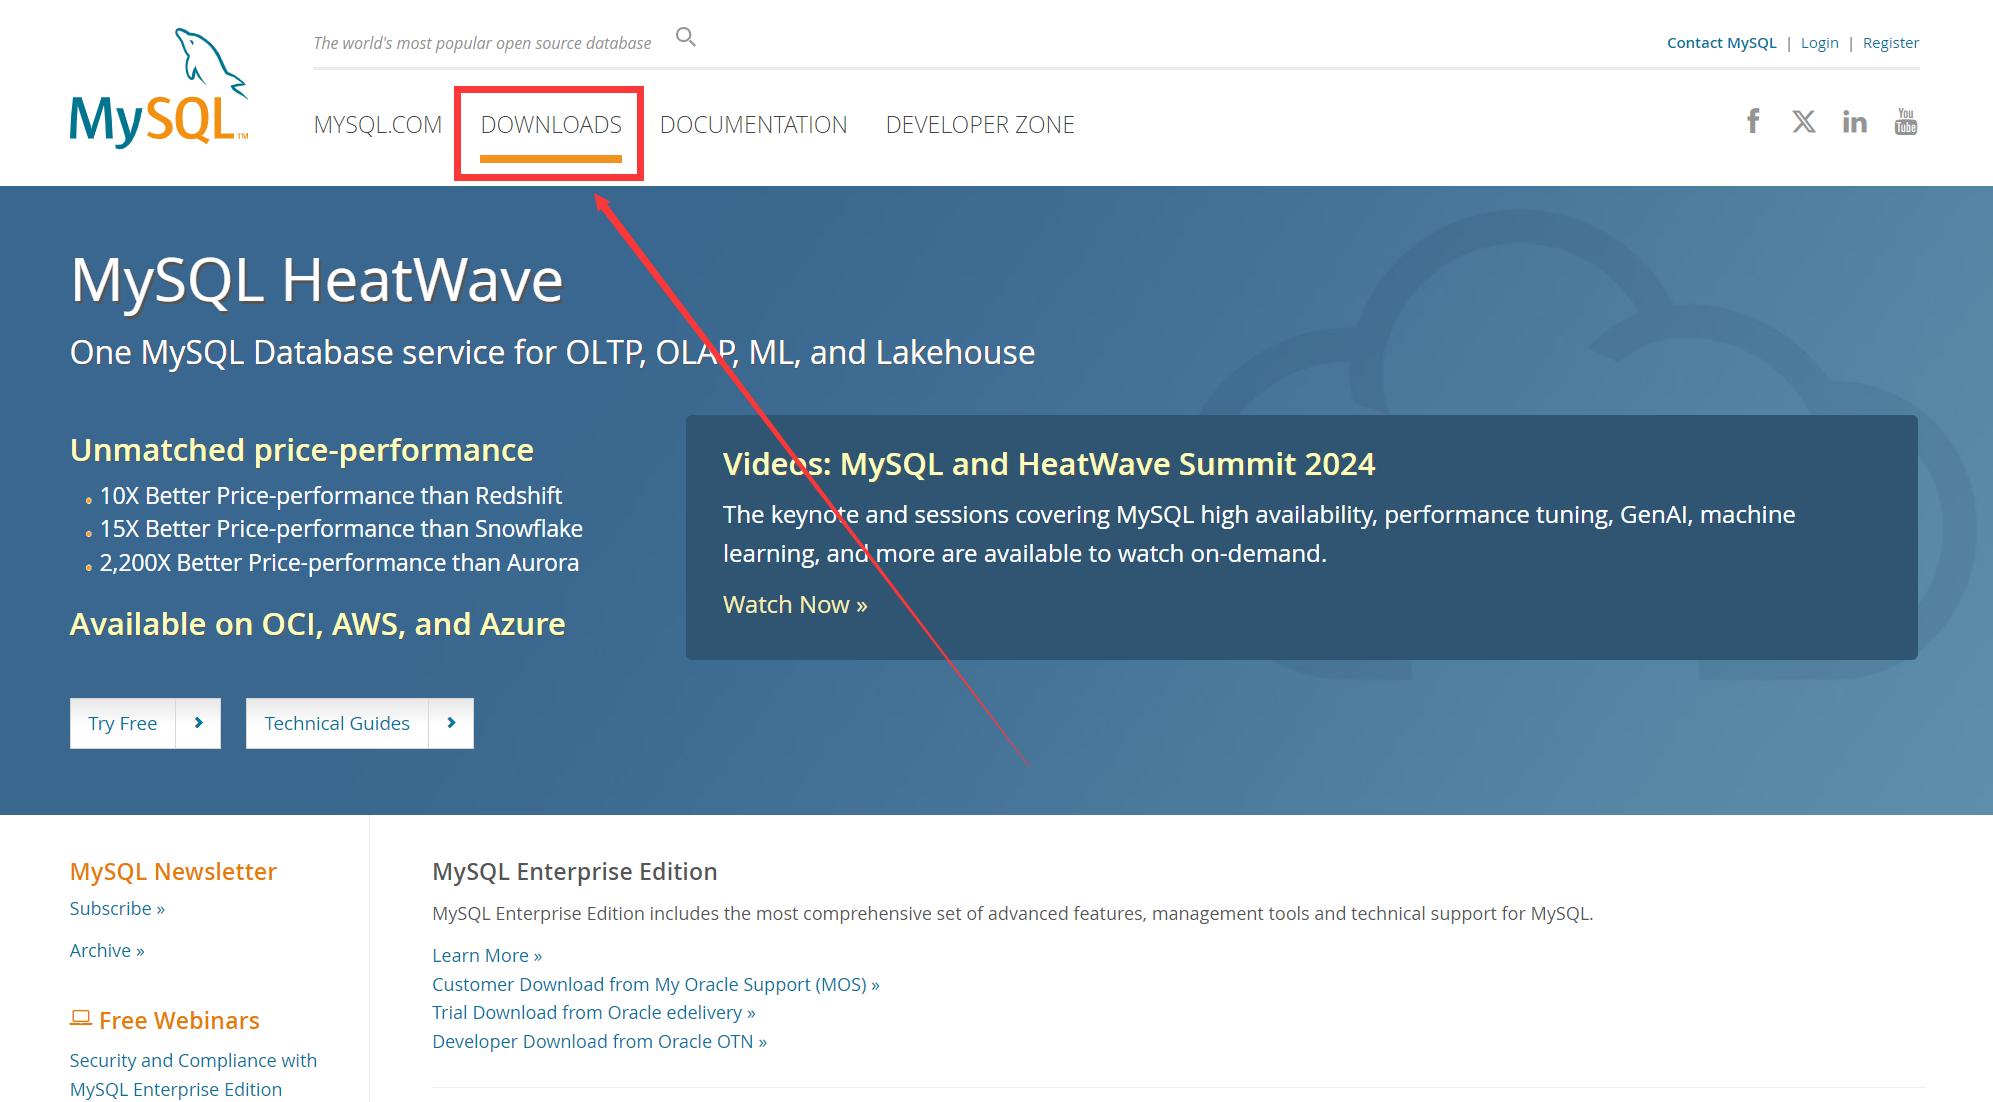Switch to the DOCUMENTATION tab
Image resolution: width=1993 pixels, height=1102 pixels.
point(754,125)
